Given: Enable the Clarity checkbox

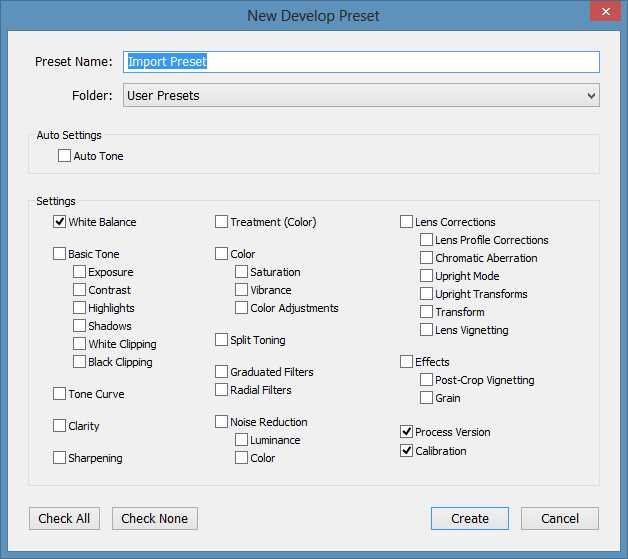Looking at the screenshot, I should tap(60, 426).
